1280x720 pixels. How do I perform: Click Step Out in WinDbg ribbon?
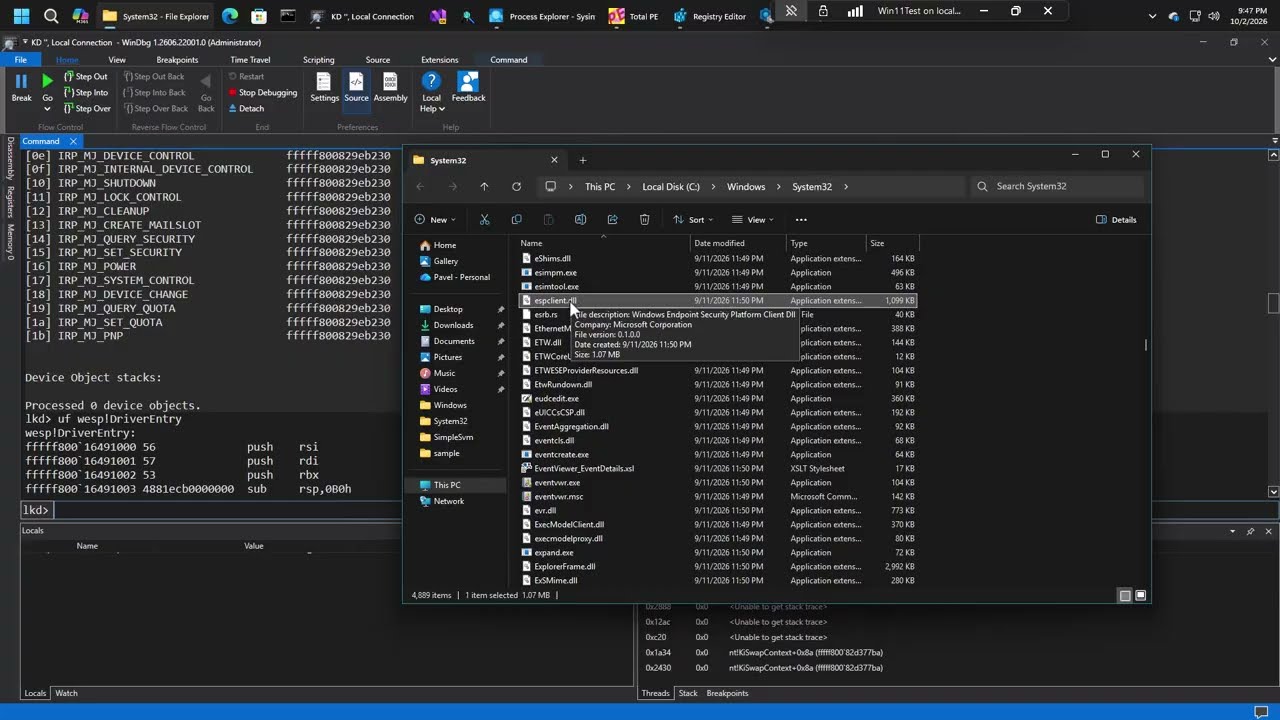[x=85, y=76]
